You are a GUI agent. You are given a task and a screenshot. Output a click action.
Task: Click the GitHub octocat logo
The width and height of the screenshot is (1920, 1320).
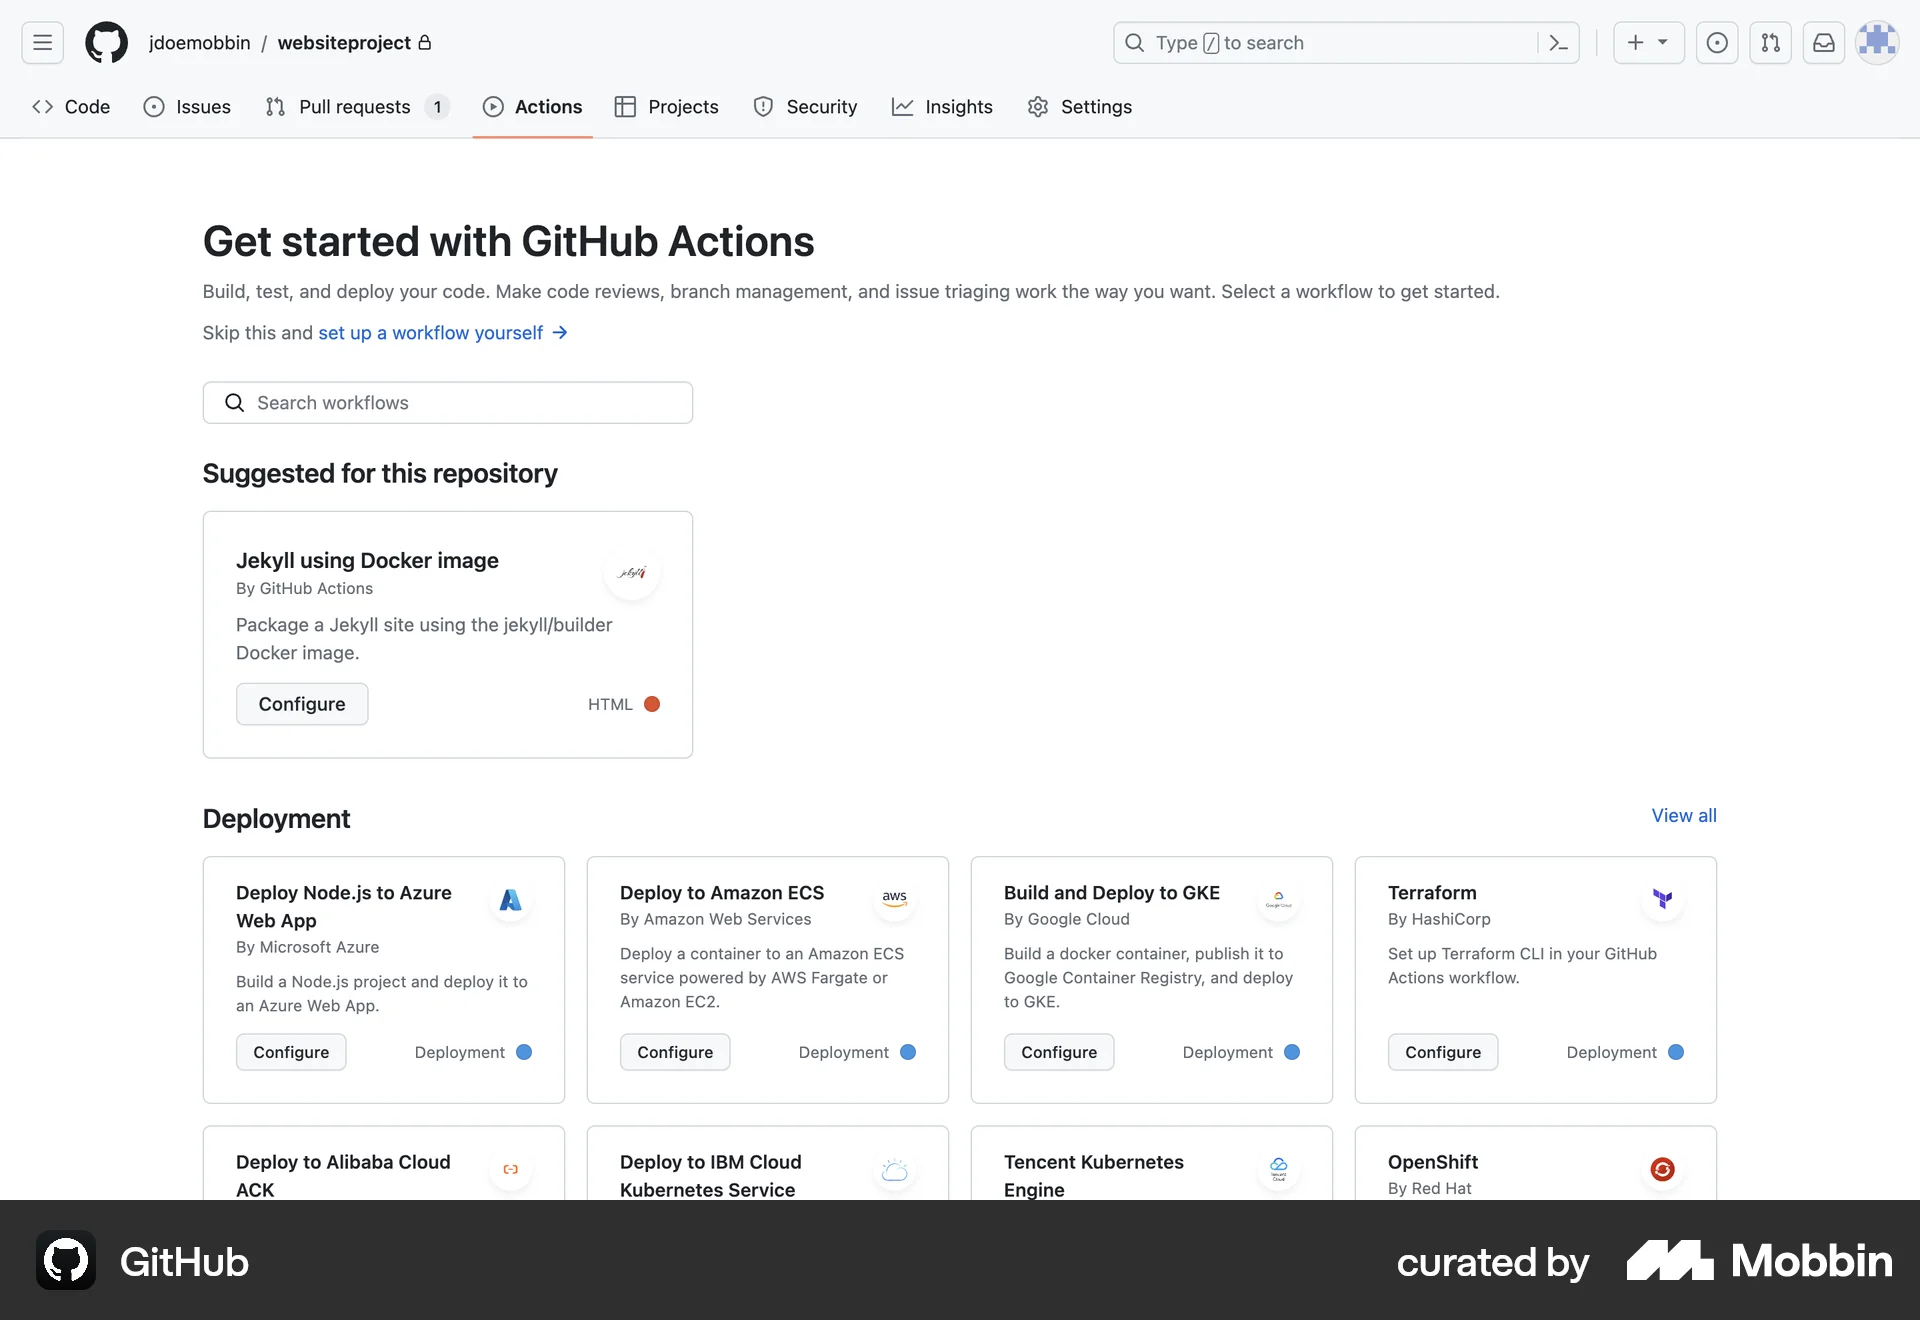[x=106, y=42]
